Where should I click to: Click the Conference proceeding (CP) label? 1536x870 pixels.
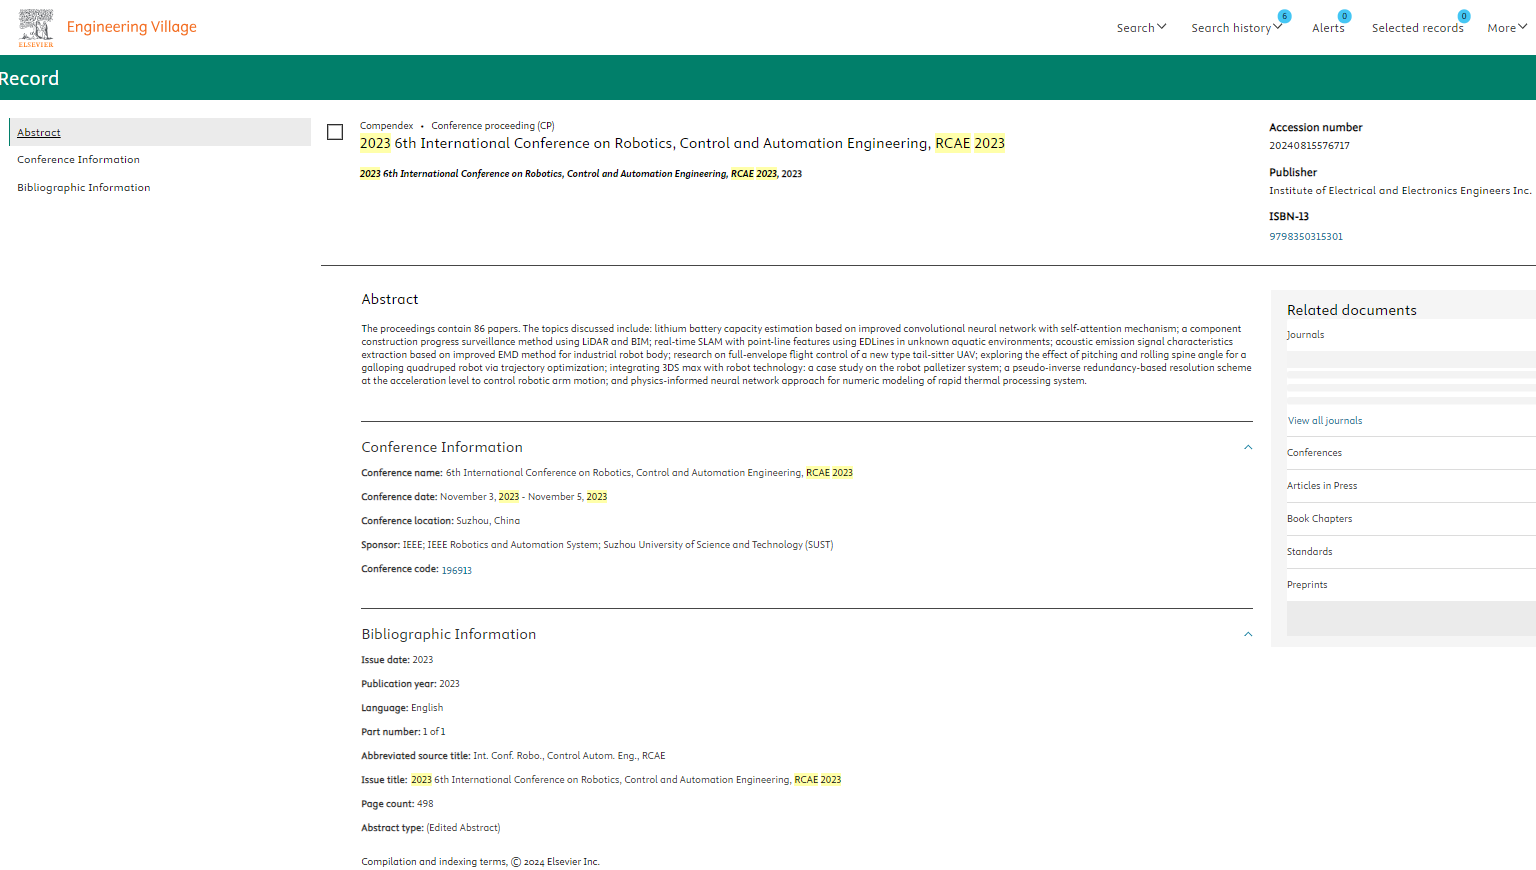pyautogui.click(x=493, y=126)
